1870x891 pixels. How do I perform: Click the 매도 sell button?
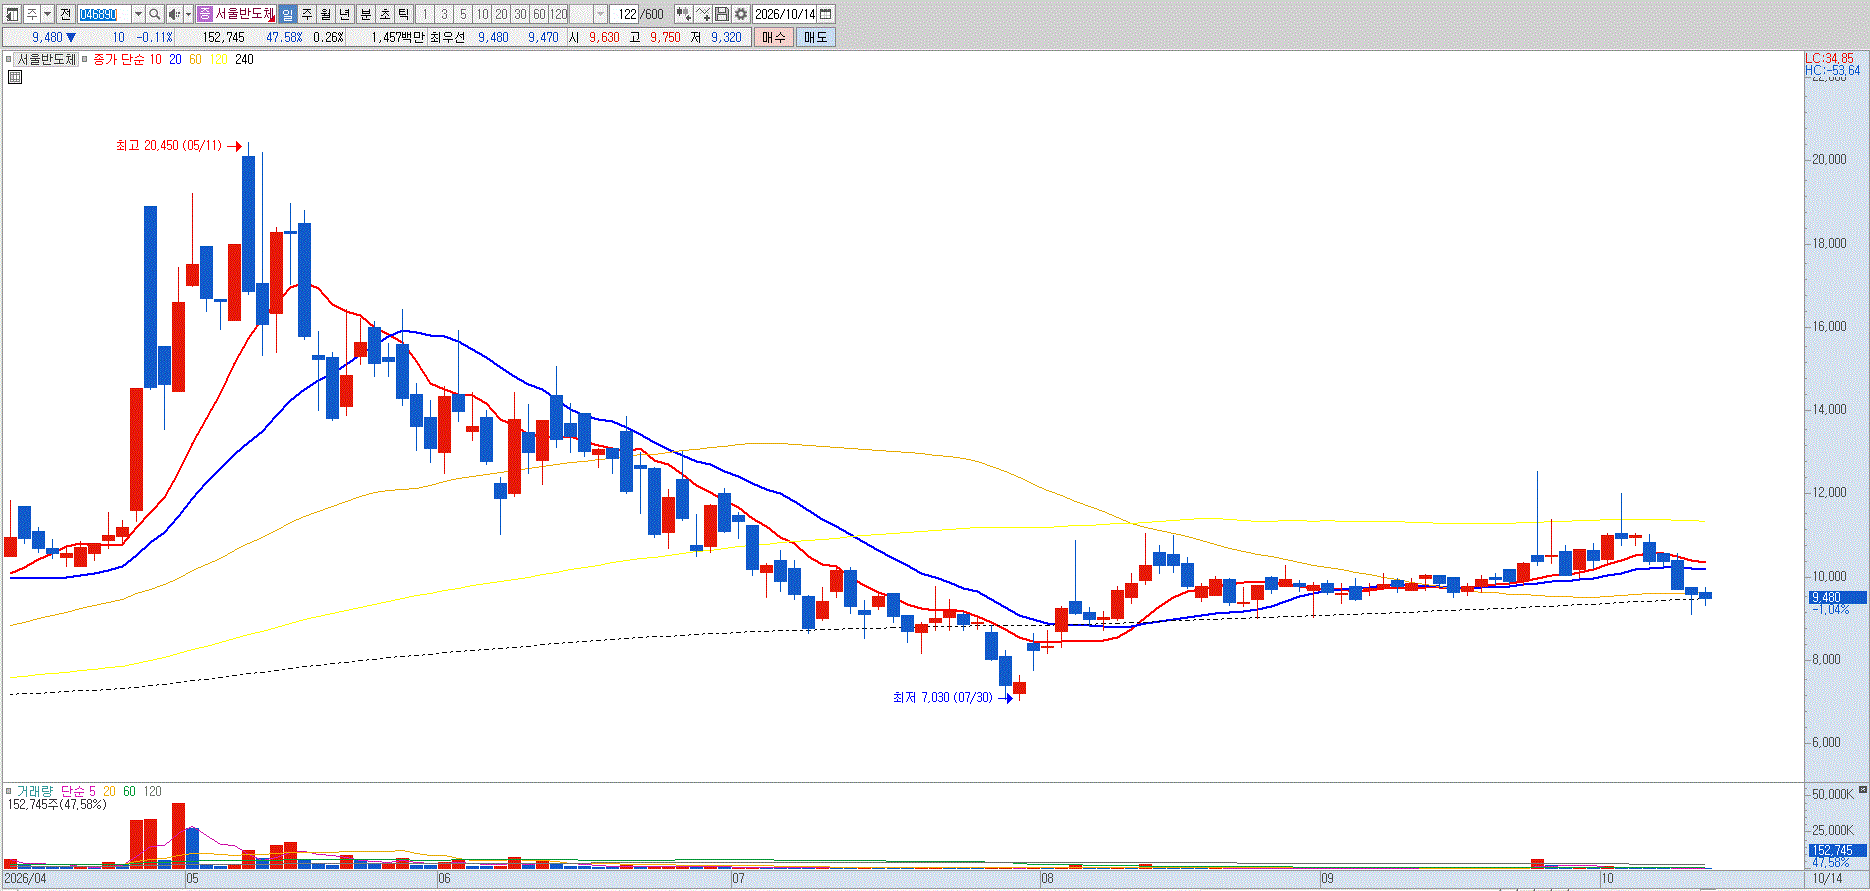point(816,37)
